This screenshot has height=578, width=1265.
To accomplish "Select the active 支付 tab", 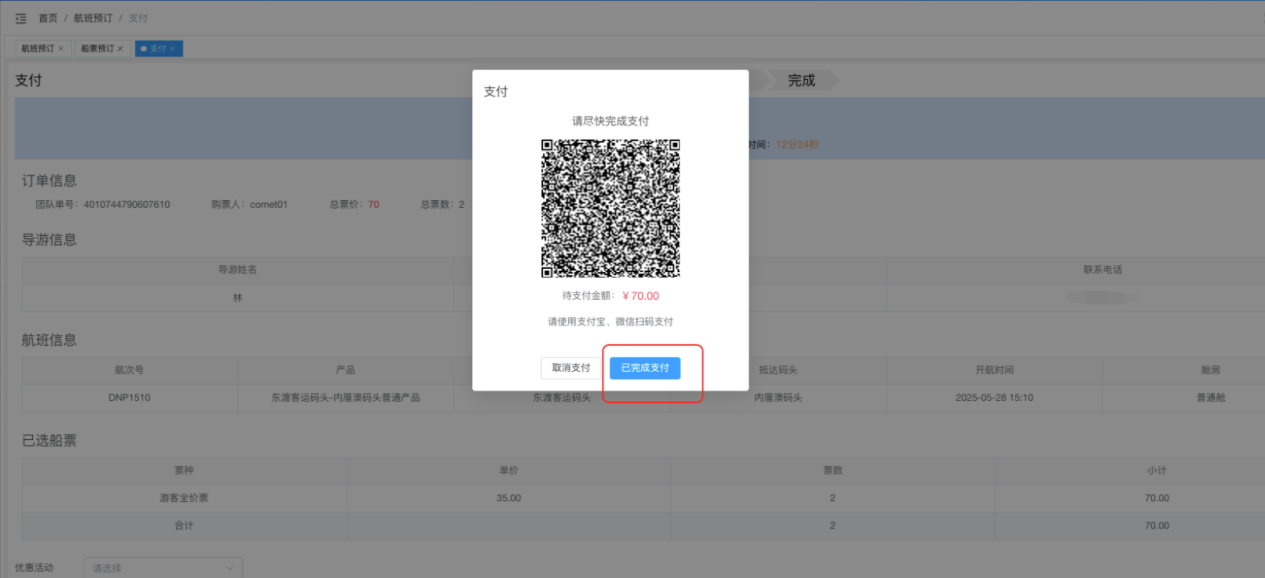I will 158,48.
